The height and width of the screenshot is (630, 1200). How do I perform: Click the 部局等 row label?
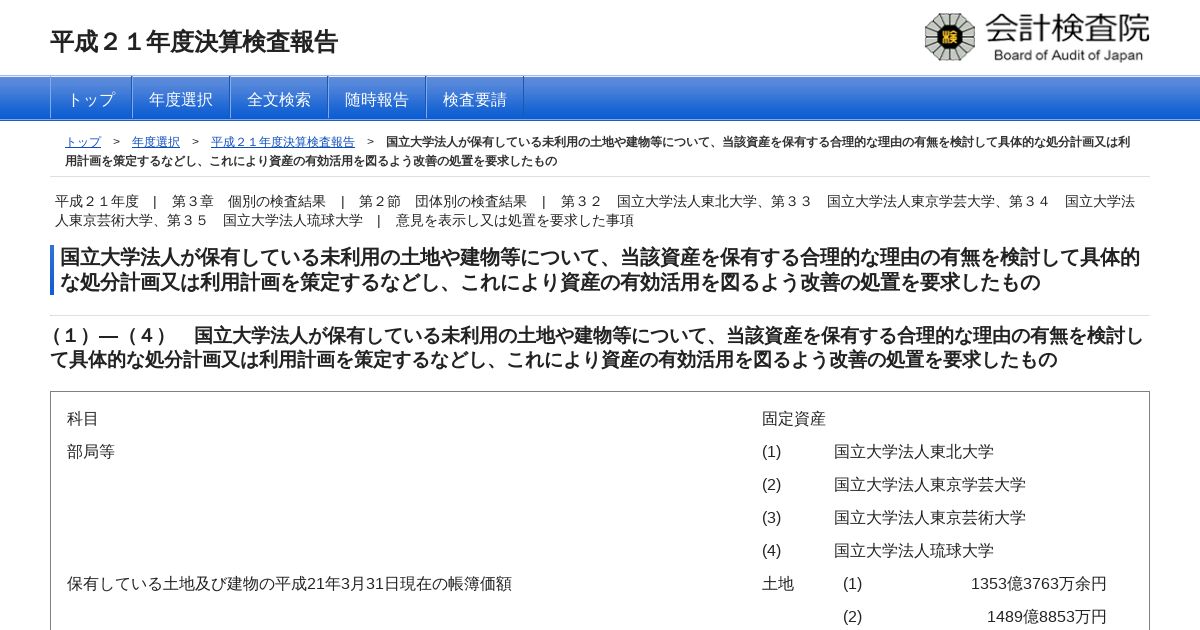[x=91, y=452]
